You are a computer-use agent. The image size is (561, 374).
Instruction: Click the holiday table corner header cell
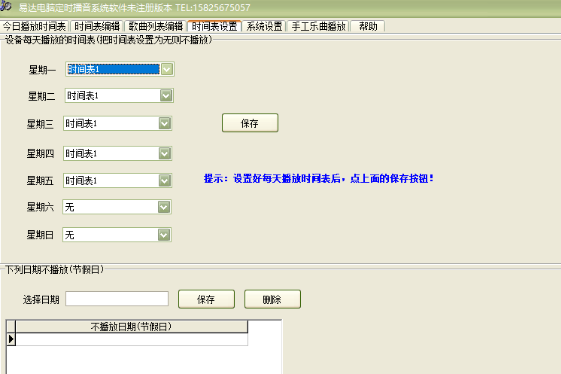coord(11,326)
